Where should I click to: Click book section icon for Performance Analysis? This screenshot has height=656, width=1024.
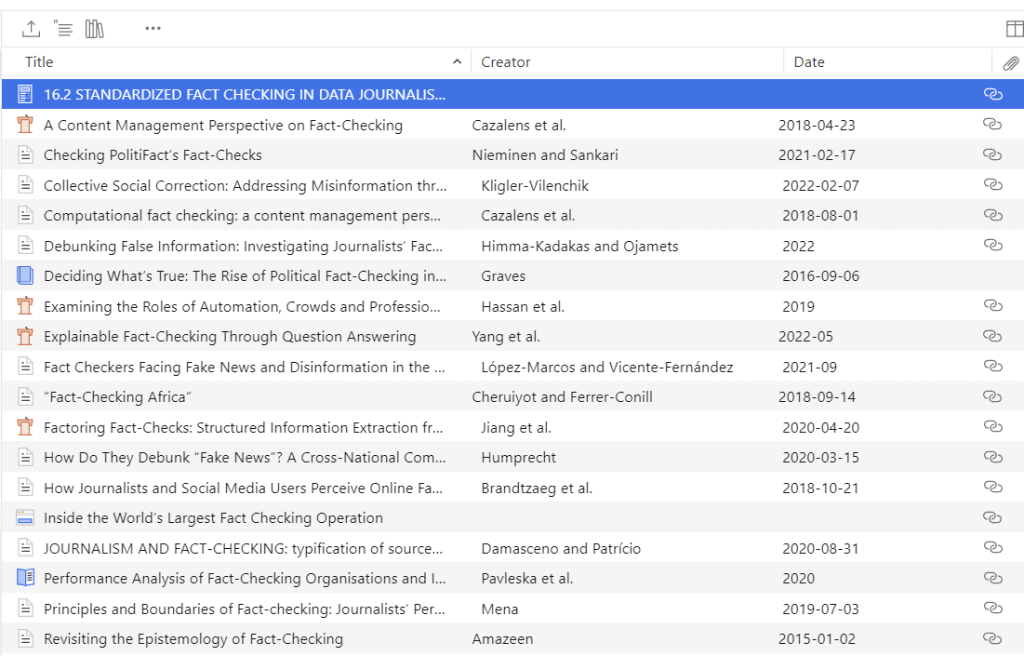click(25, 578)
